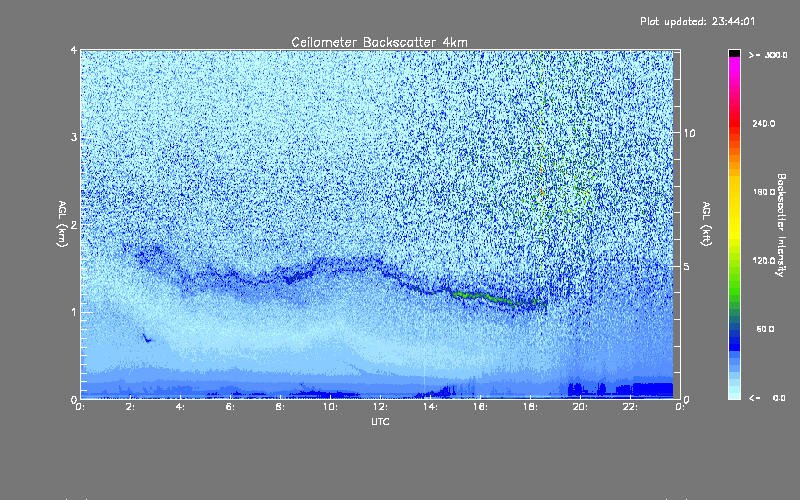Click the '3' tick on the km axis
The width and height of the screenshot is (800, 500).
(x=74, y=137)
